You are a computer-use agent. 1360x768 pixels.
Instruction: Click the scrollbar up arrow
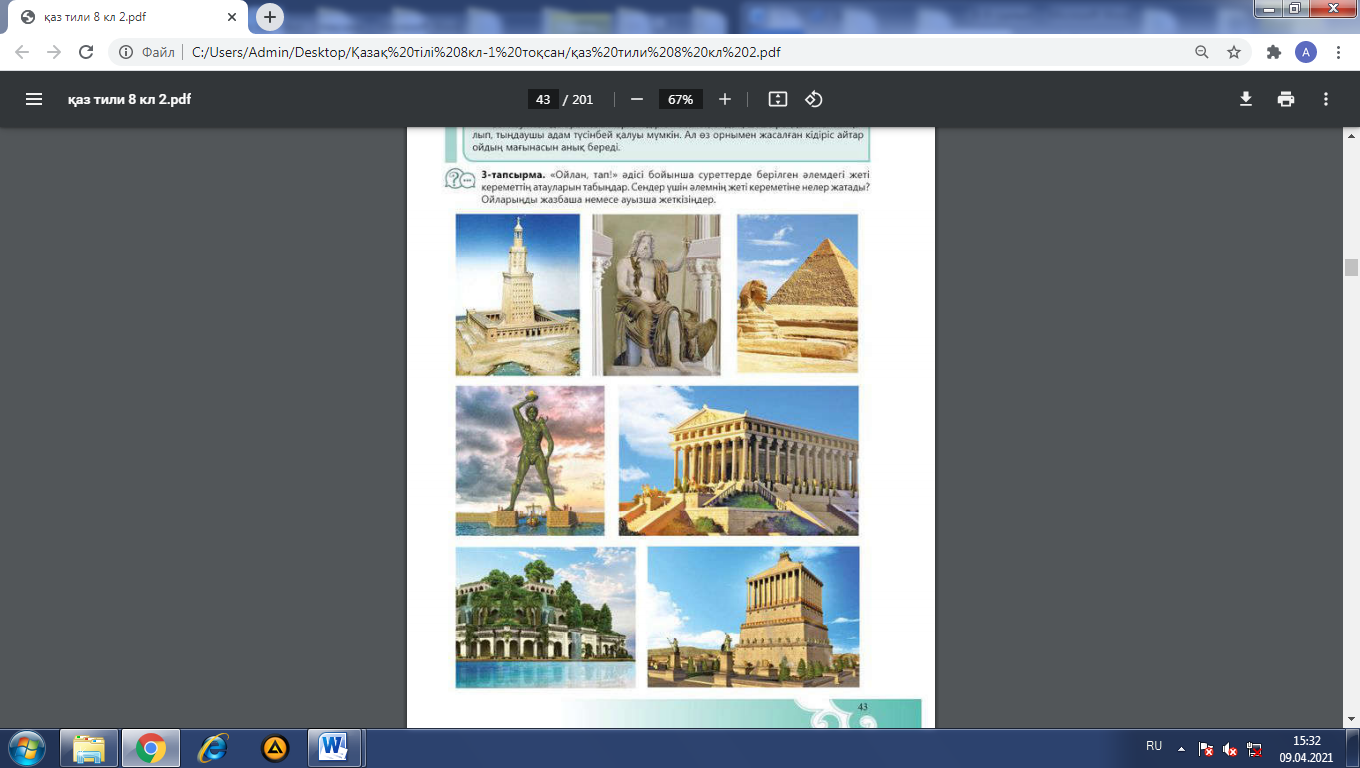1351,134
